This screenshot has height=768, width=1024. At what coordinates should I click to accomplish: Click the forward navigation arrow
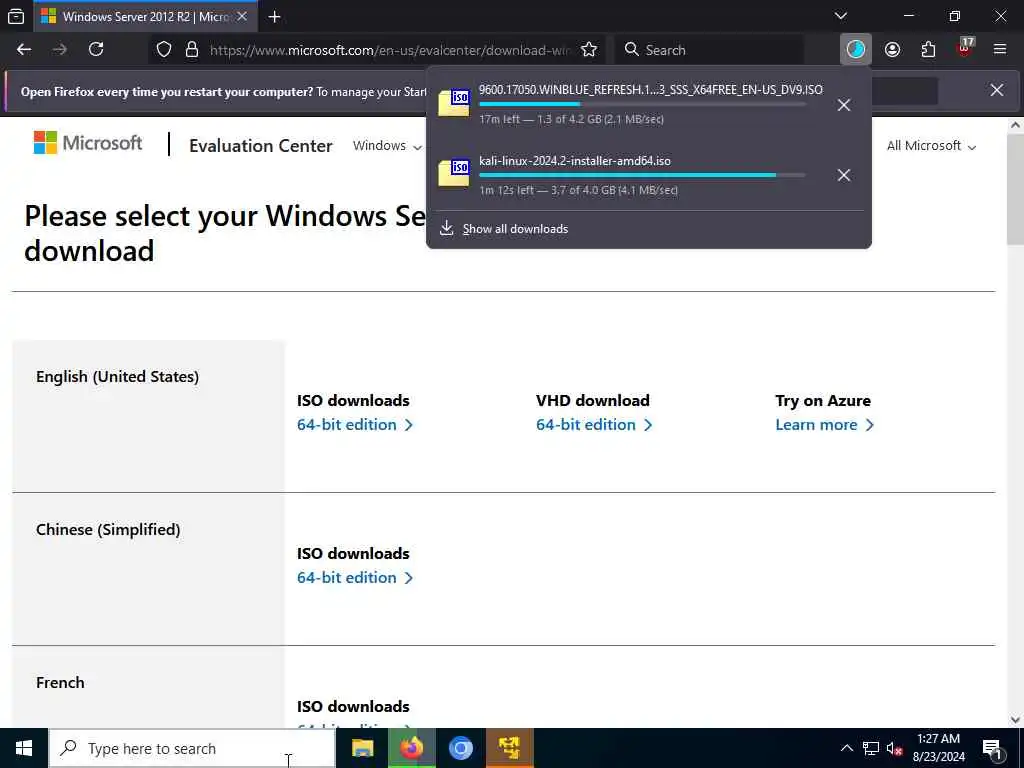click(59, 50)
